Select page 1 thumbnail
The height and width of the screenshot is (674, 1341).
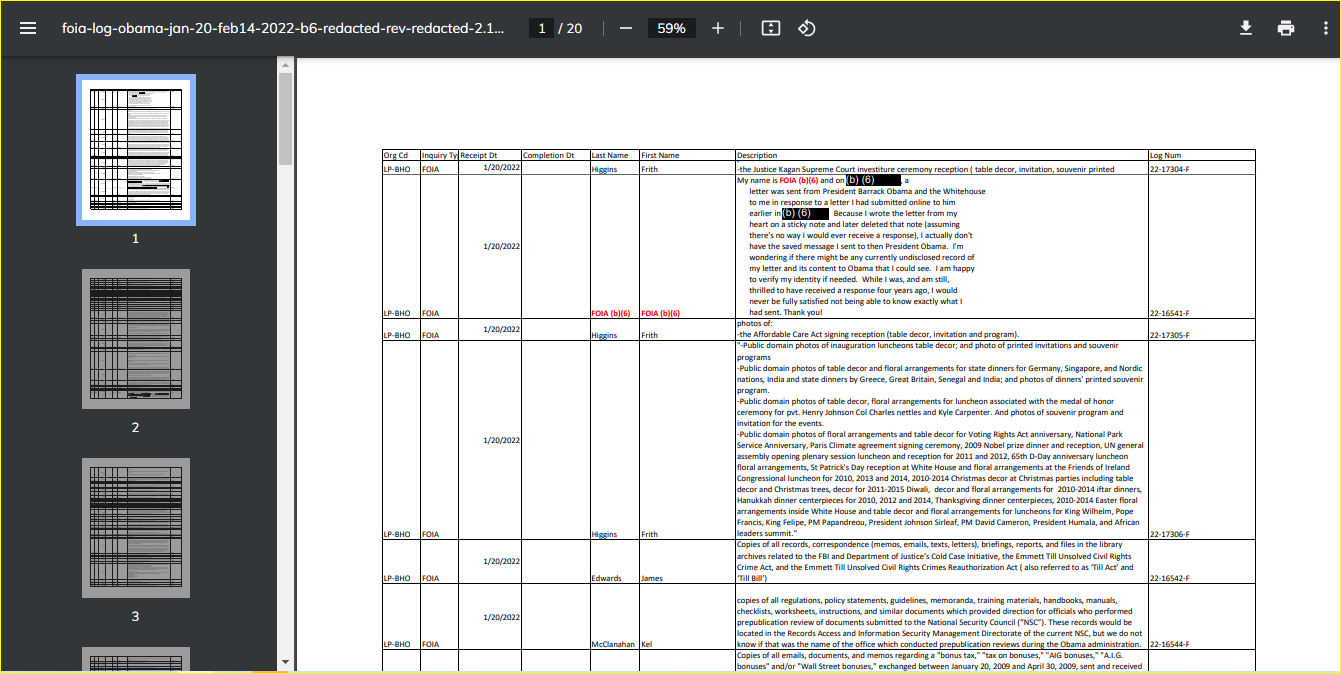135,150
